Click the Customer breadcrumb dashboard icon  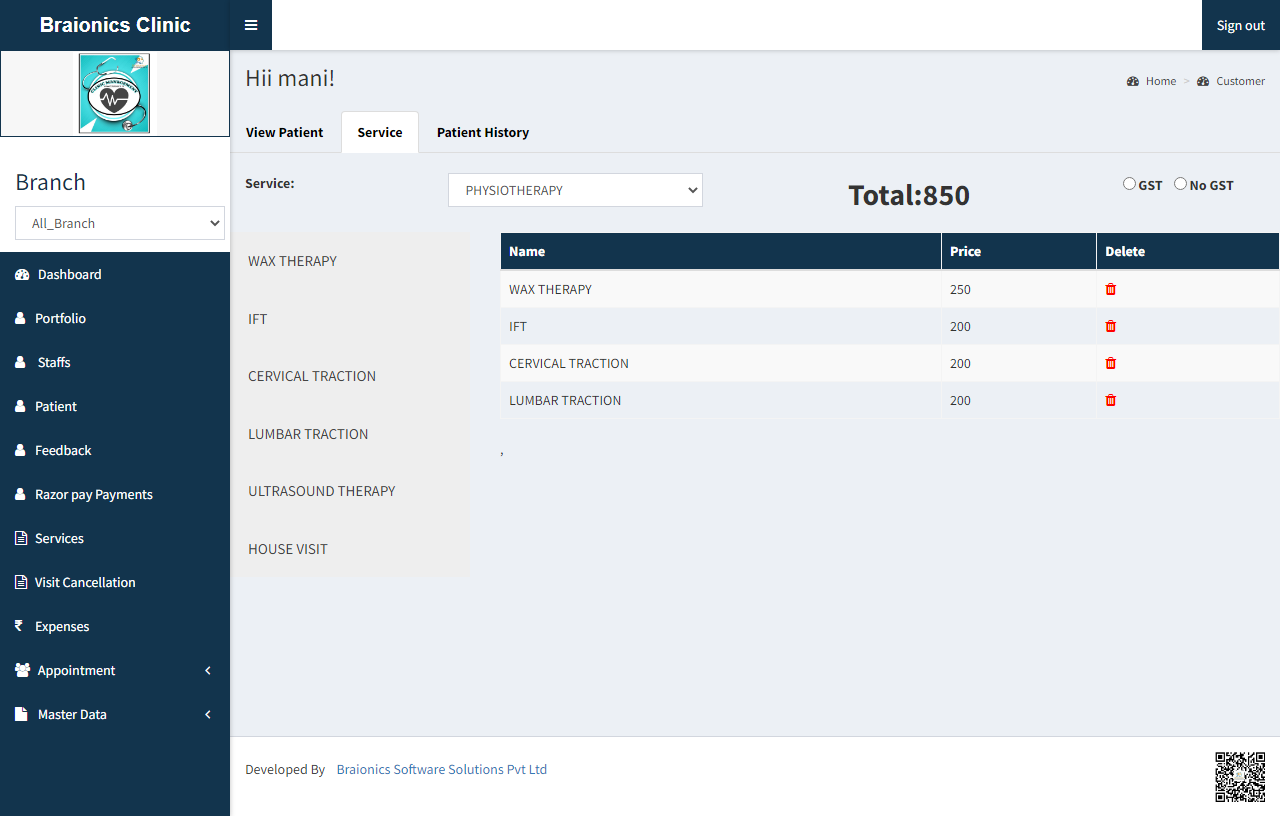(1203, 81)
